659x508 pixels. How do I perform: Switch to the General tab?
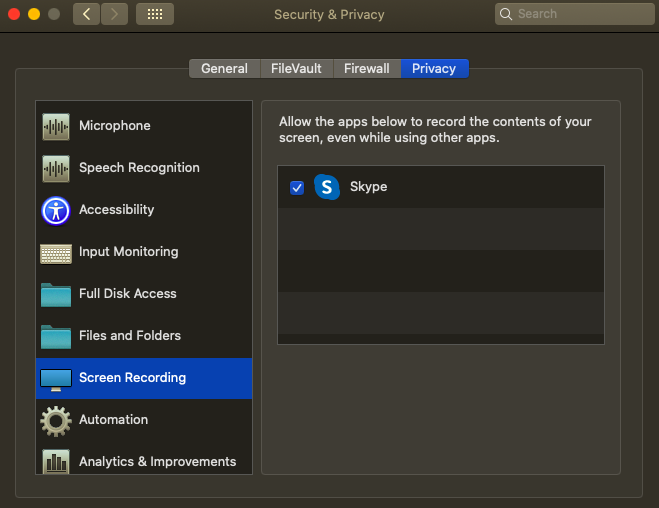[x=224, y=69]
